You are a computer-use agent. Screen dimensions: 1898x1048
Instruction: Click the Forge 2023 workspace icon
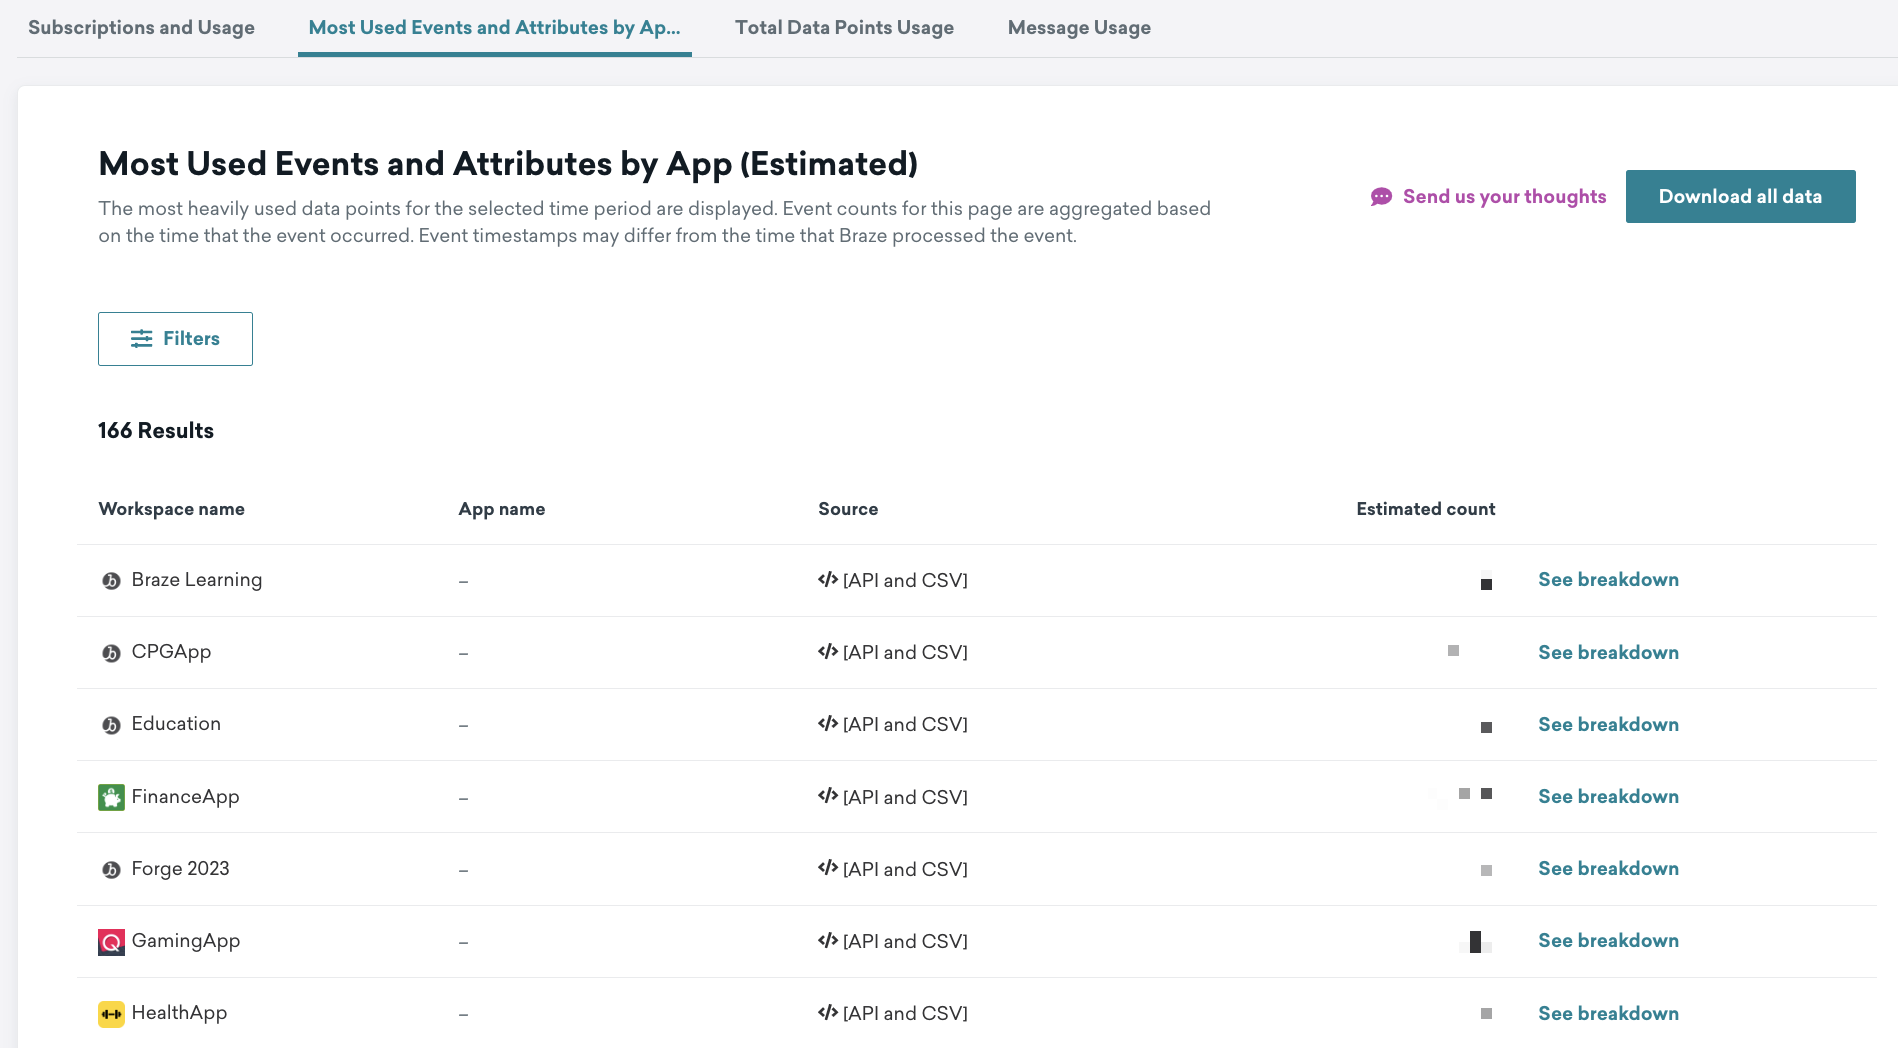pyautogui.click(x=111, y=870)
